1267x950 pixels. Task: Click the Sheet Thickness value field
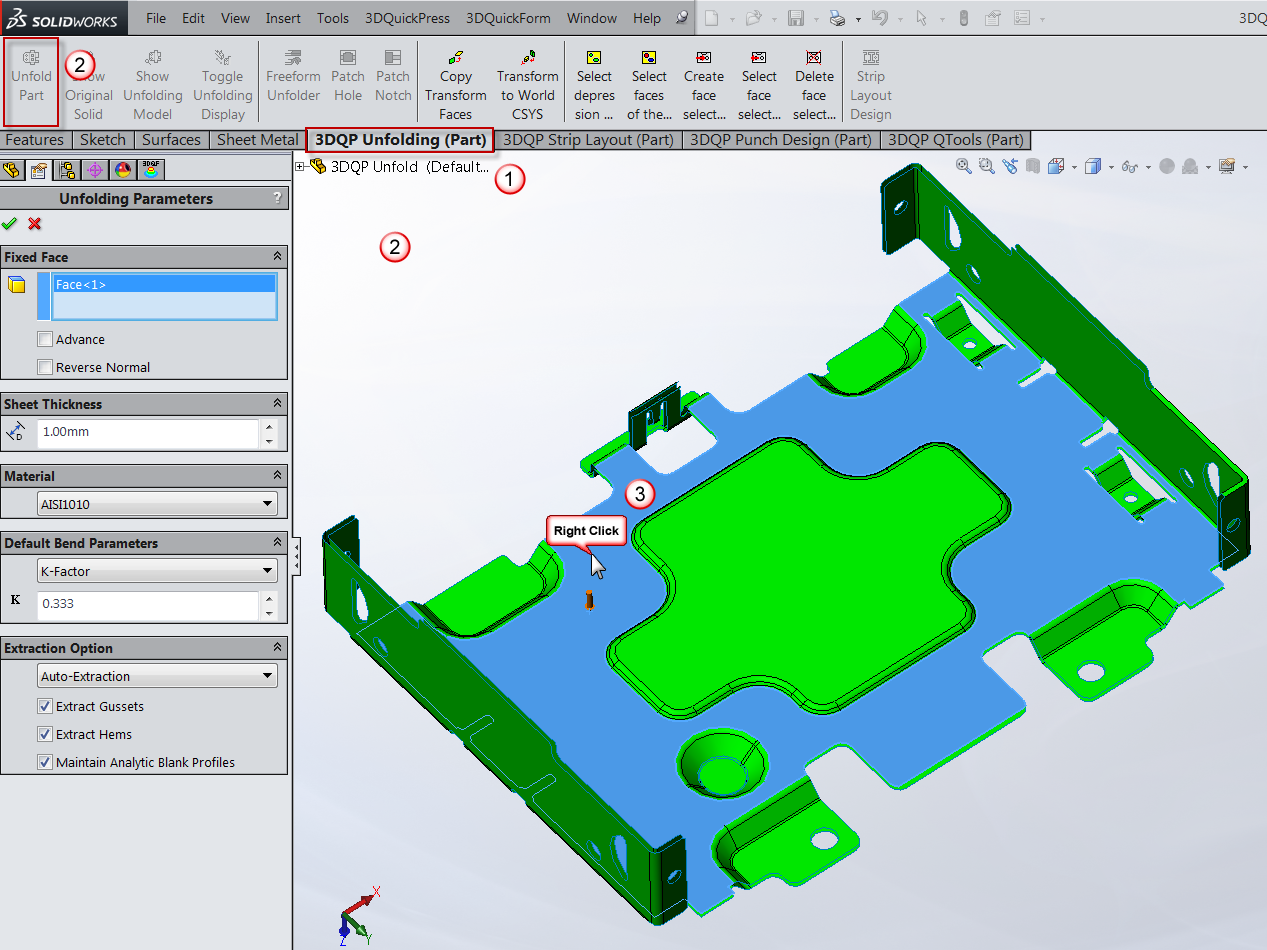[x=147, y=433]
